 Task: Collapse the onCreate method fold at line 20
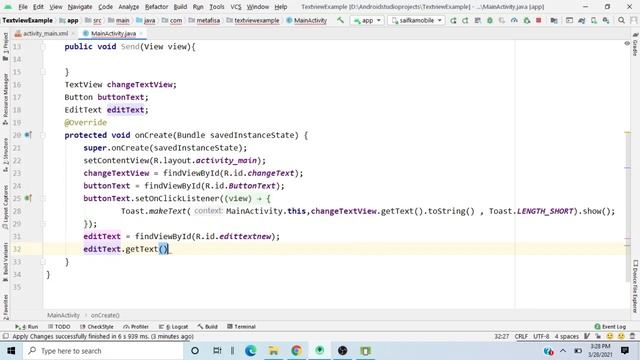pyautogui.click(x=43, y=135)
